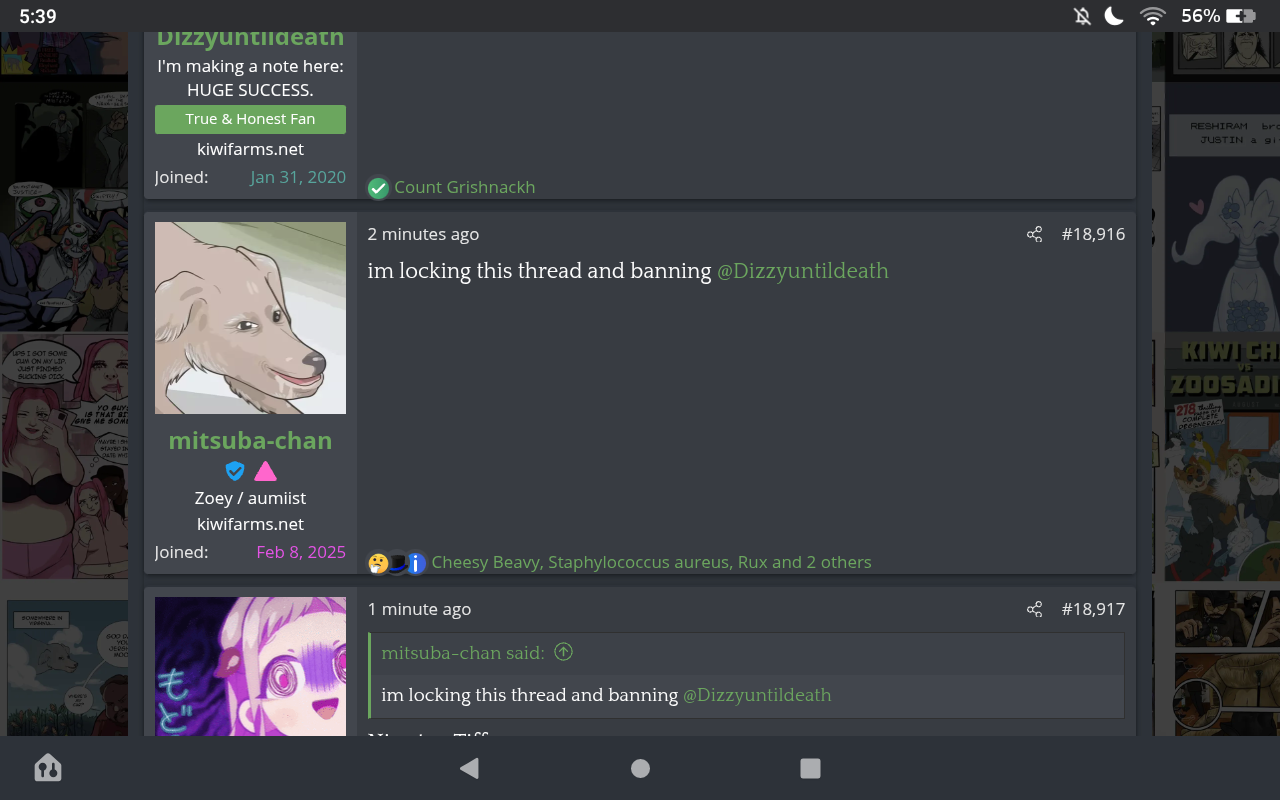Click the True & Honest Fan banner
Screen dimensions: 1280x800
250,119
